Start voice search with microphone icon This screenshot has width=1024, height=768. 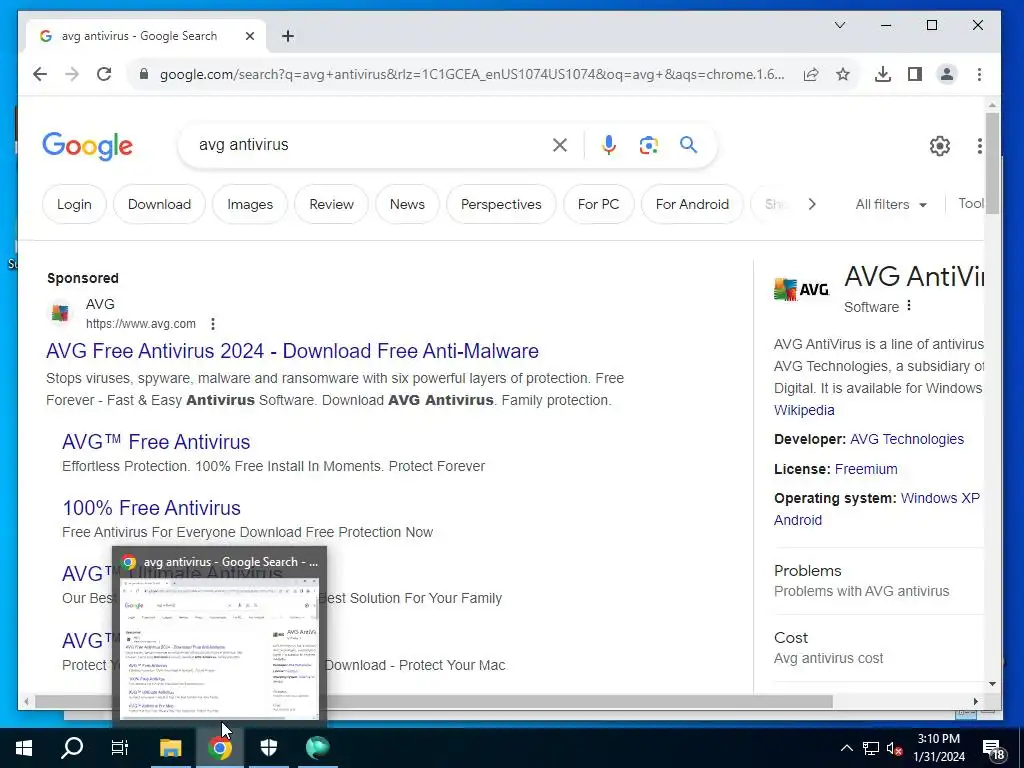tap(609, 145)
